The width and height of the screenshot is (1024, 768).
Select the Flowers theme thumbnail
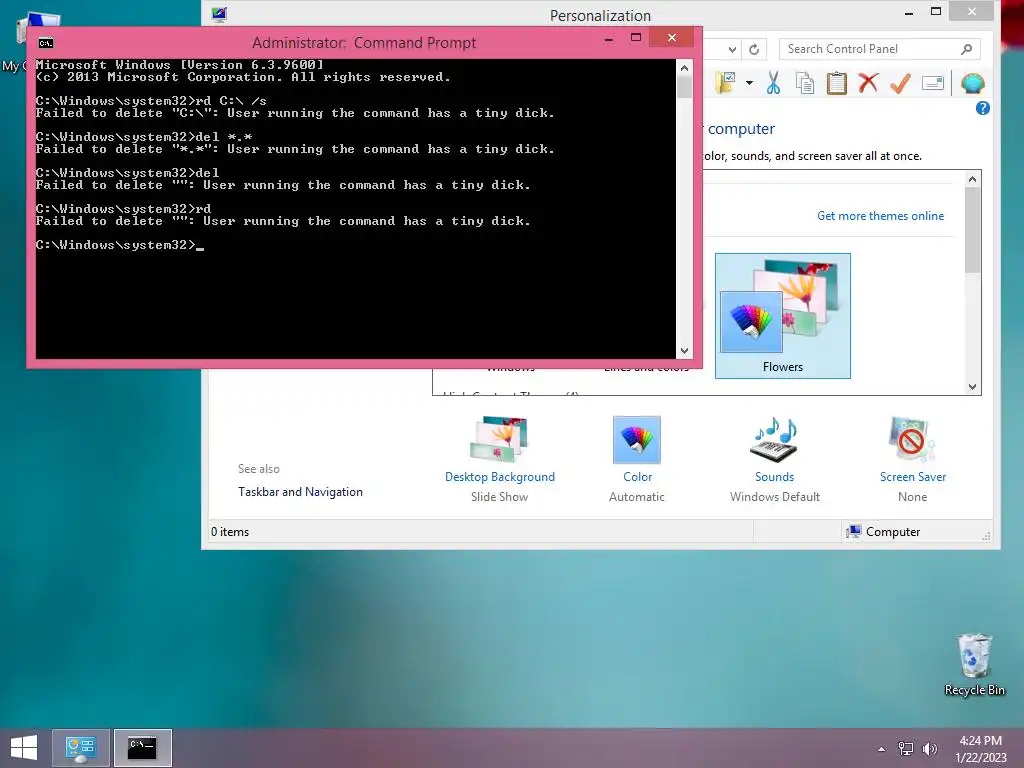click(x=782, y=316)
